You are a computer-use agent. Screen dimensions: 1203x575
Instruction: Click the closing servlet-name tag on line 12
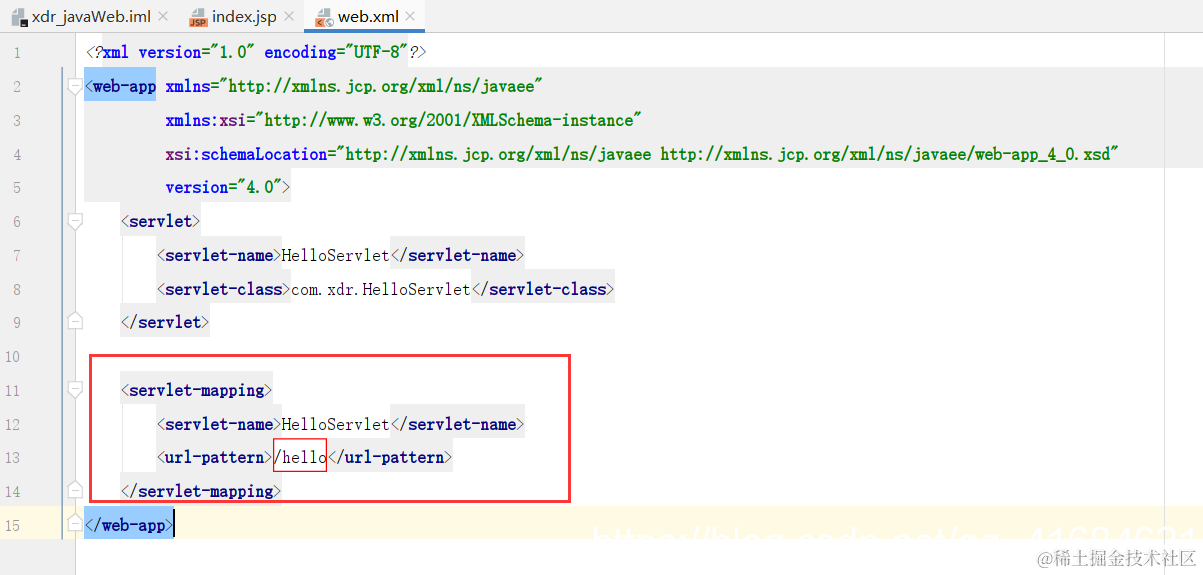click(457, 424)
